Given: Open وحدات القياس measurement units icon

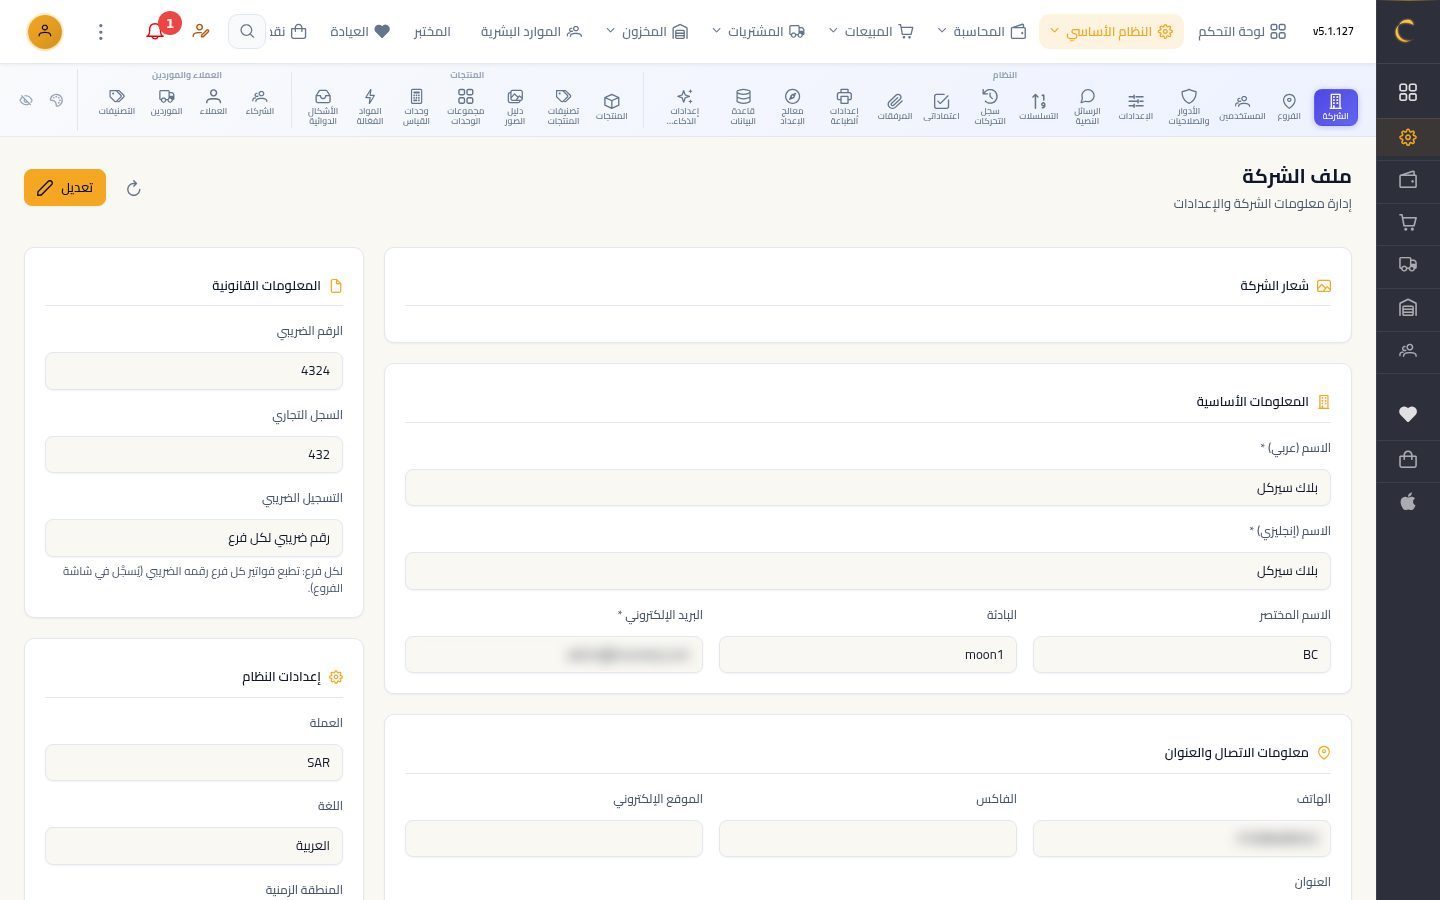Looking at the screenshot, I should click(416, 106).
